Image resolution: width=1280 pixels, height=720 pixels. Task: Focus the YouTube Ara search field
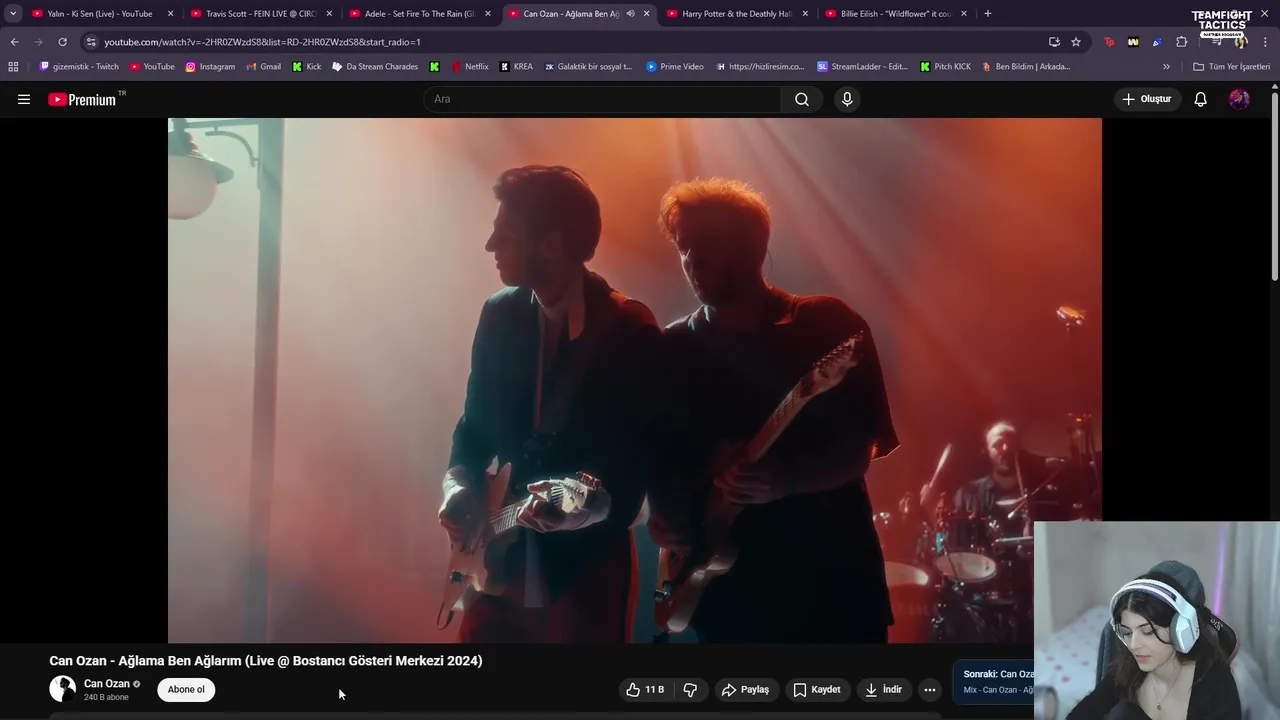pyautogui.click(x=602, y=99)
